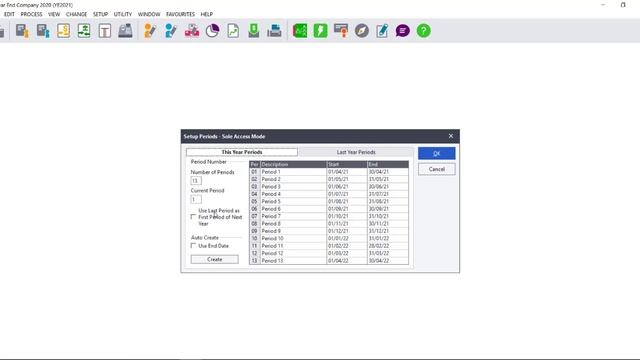Enable the Use End Date checkbox

click(193, 246)
